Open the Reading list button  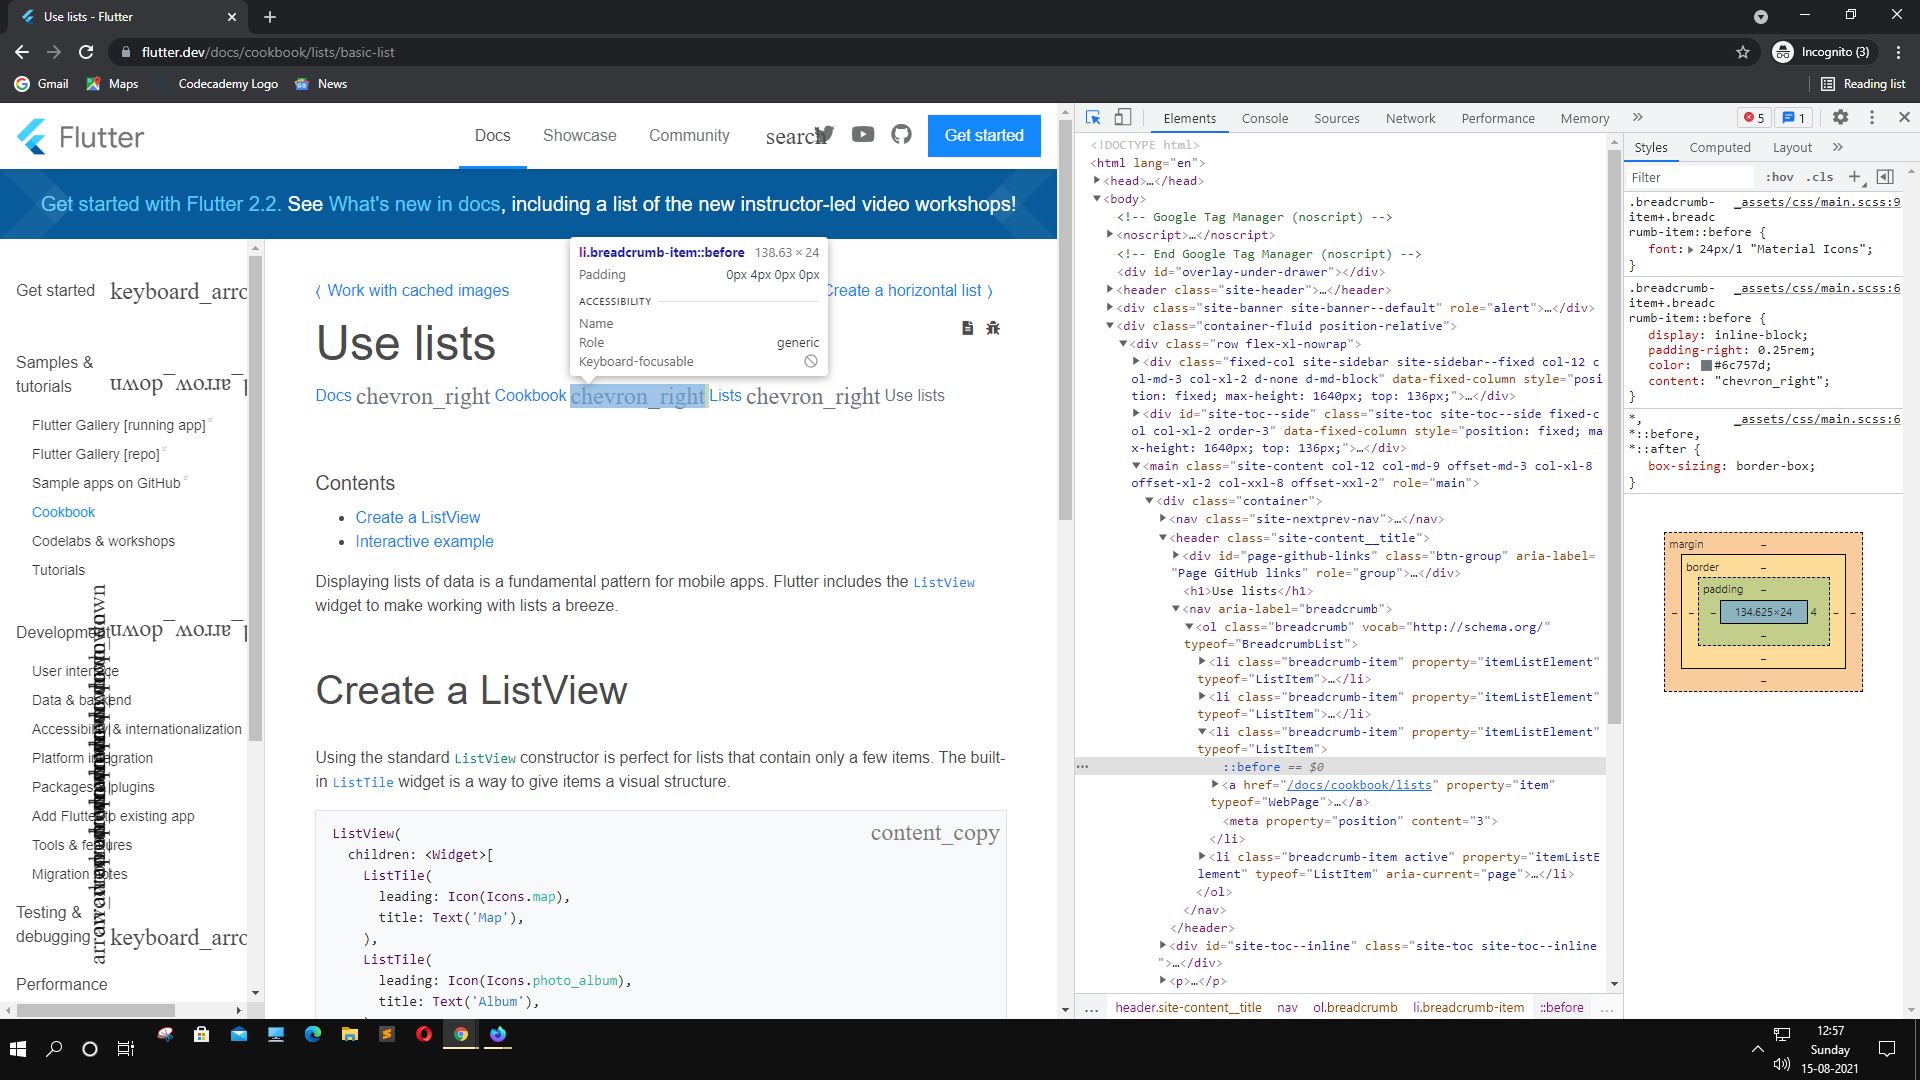[1863, 84]
